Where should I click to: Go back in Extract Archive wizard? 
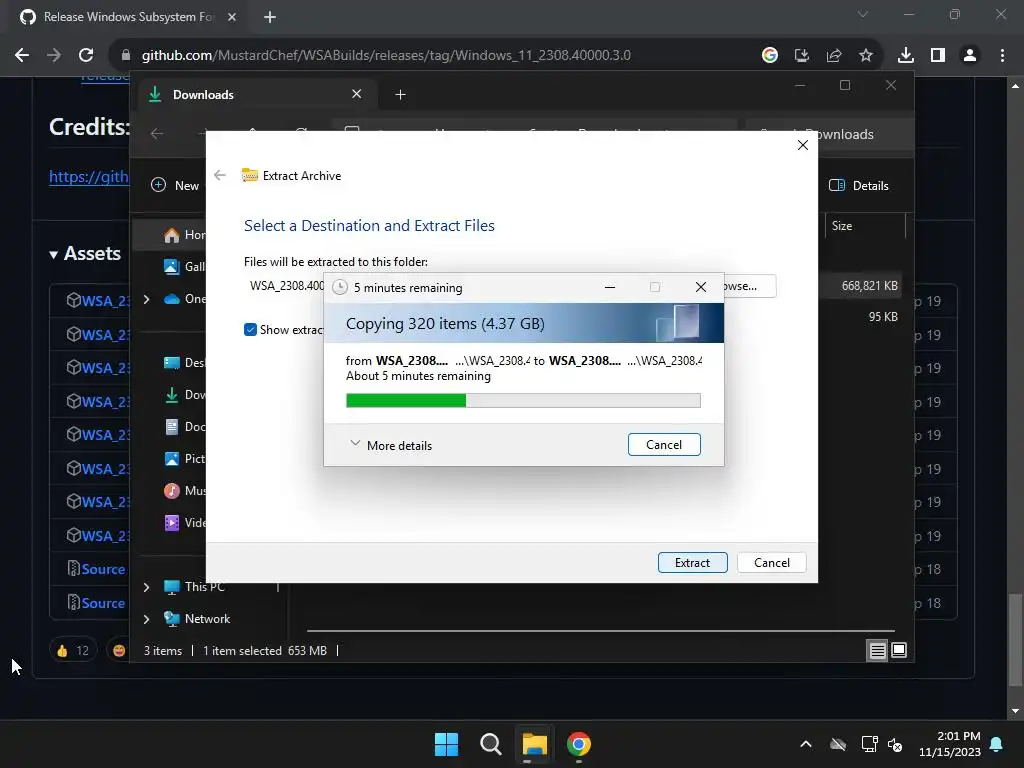pos(220,175)
